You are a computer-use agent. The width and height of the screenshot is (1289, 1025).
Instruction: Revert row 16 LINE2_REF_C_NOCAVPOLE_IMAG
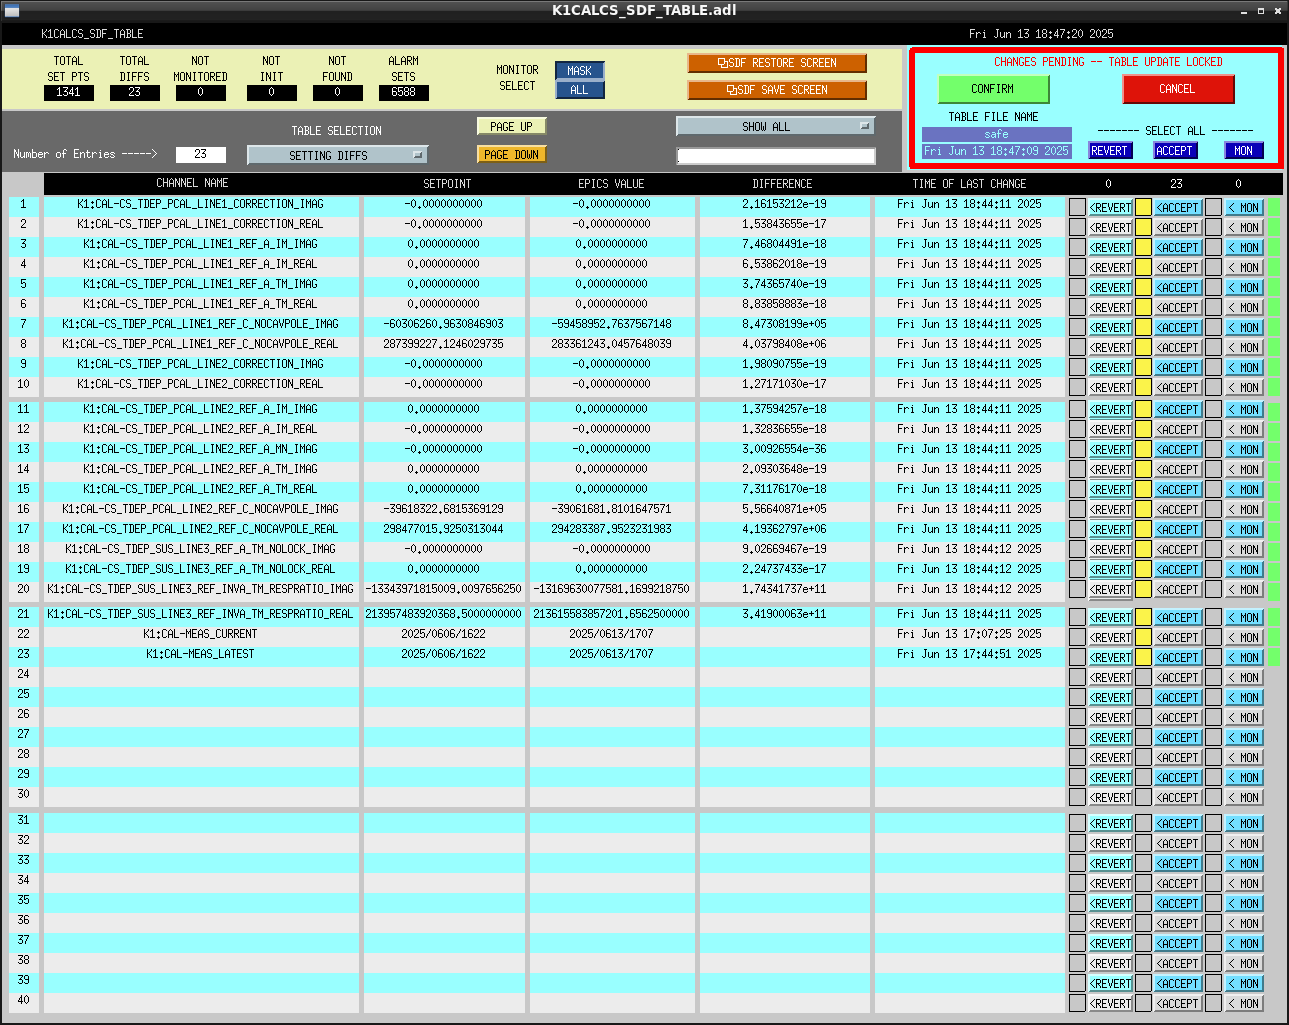pos(1110,510)
